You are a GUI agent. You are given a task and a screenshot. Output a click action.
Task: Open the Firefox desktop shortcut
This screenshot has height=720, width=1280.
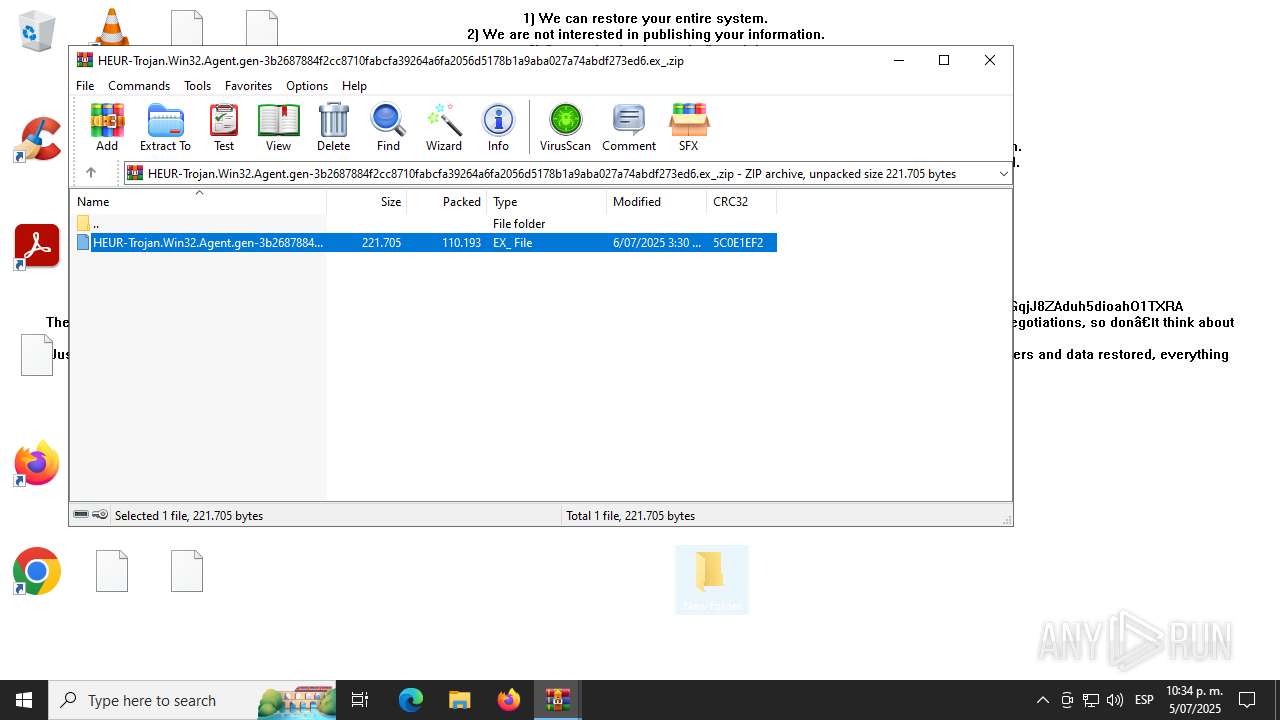tap(37, 464)
